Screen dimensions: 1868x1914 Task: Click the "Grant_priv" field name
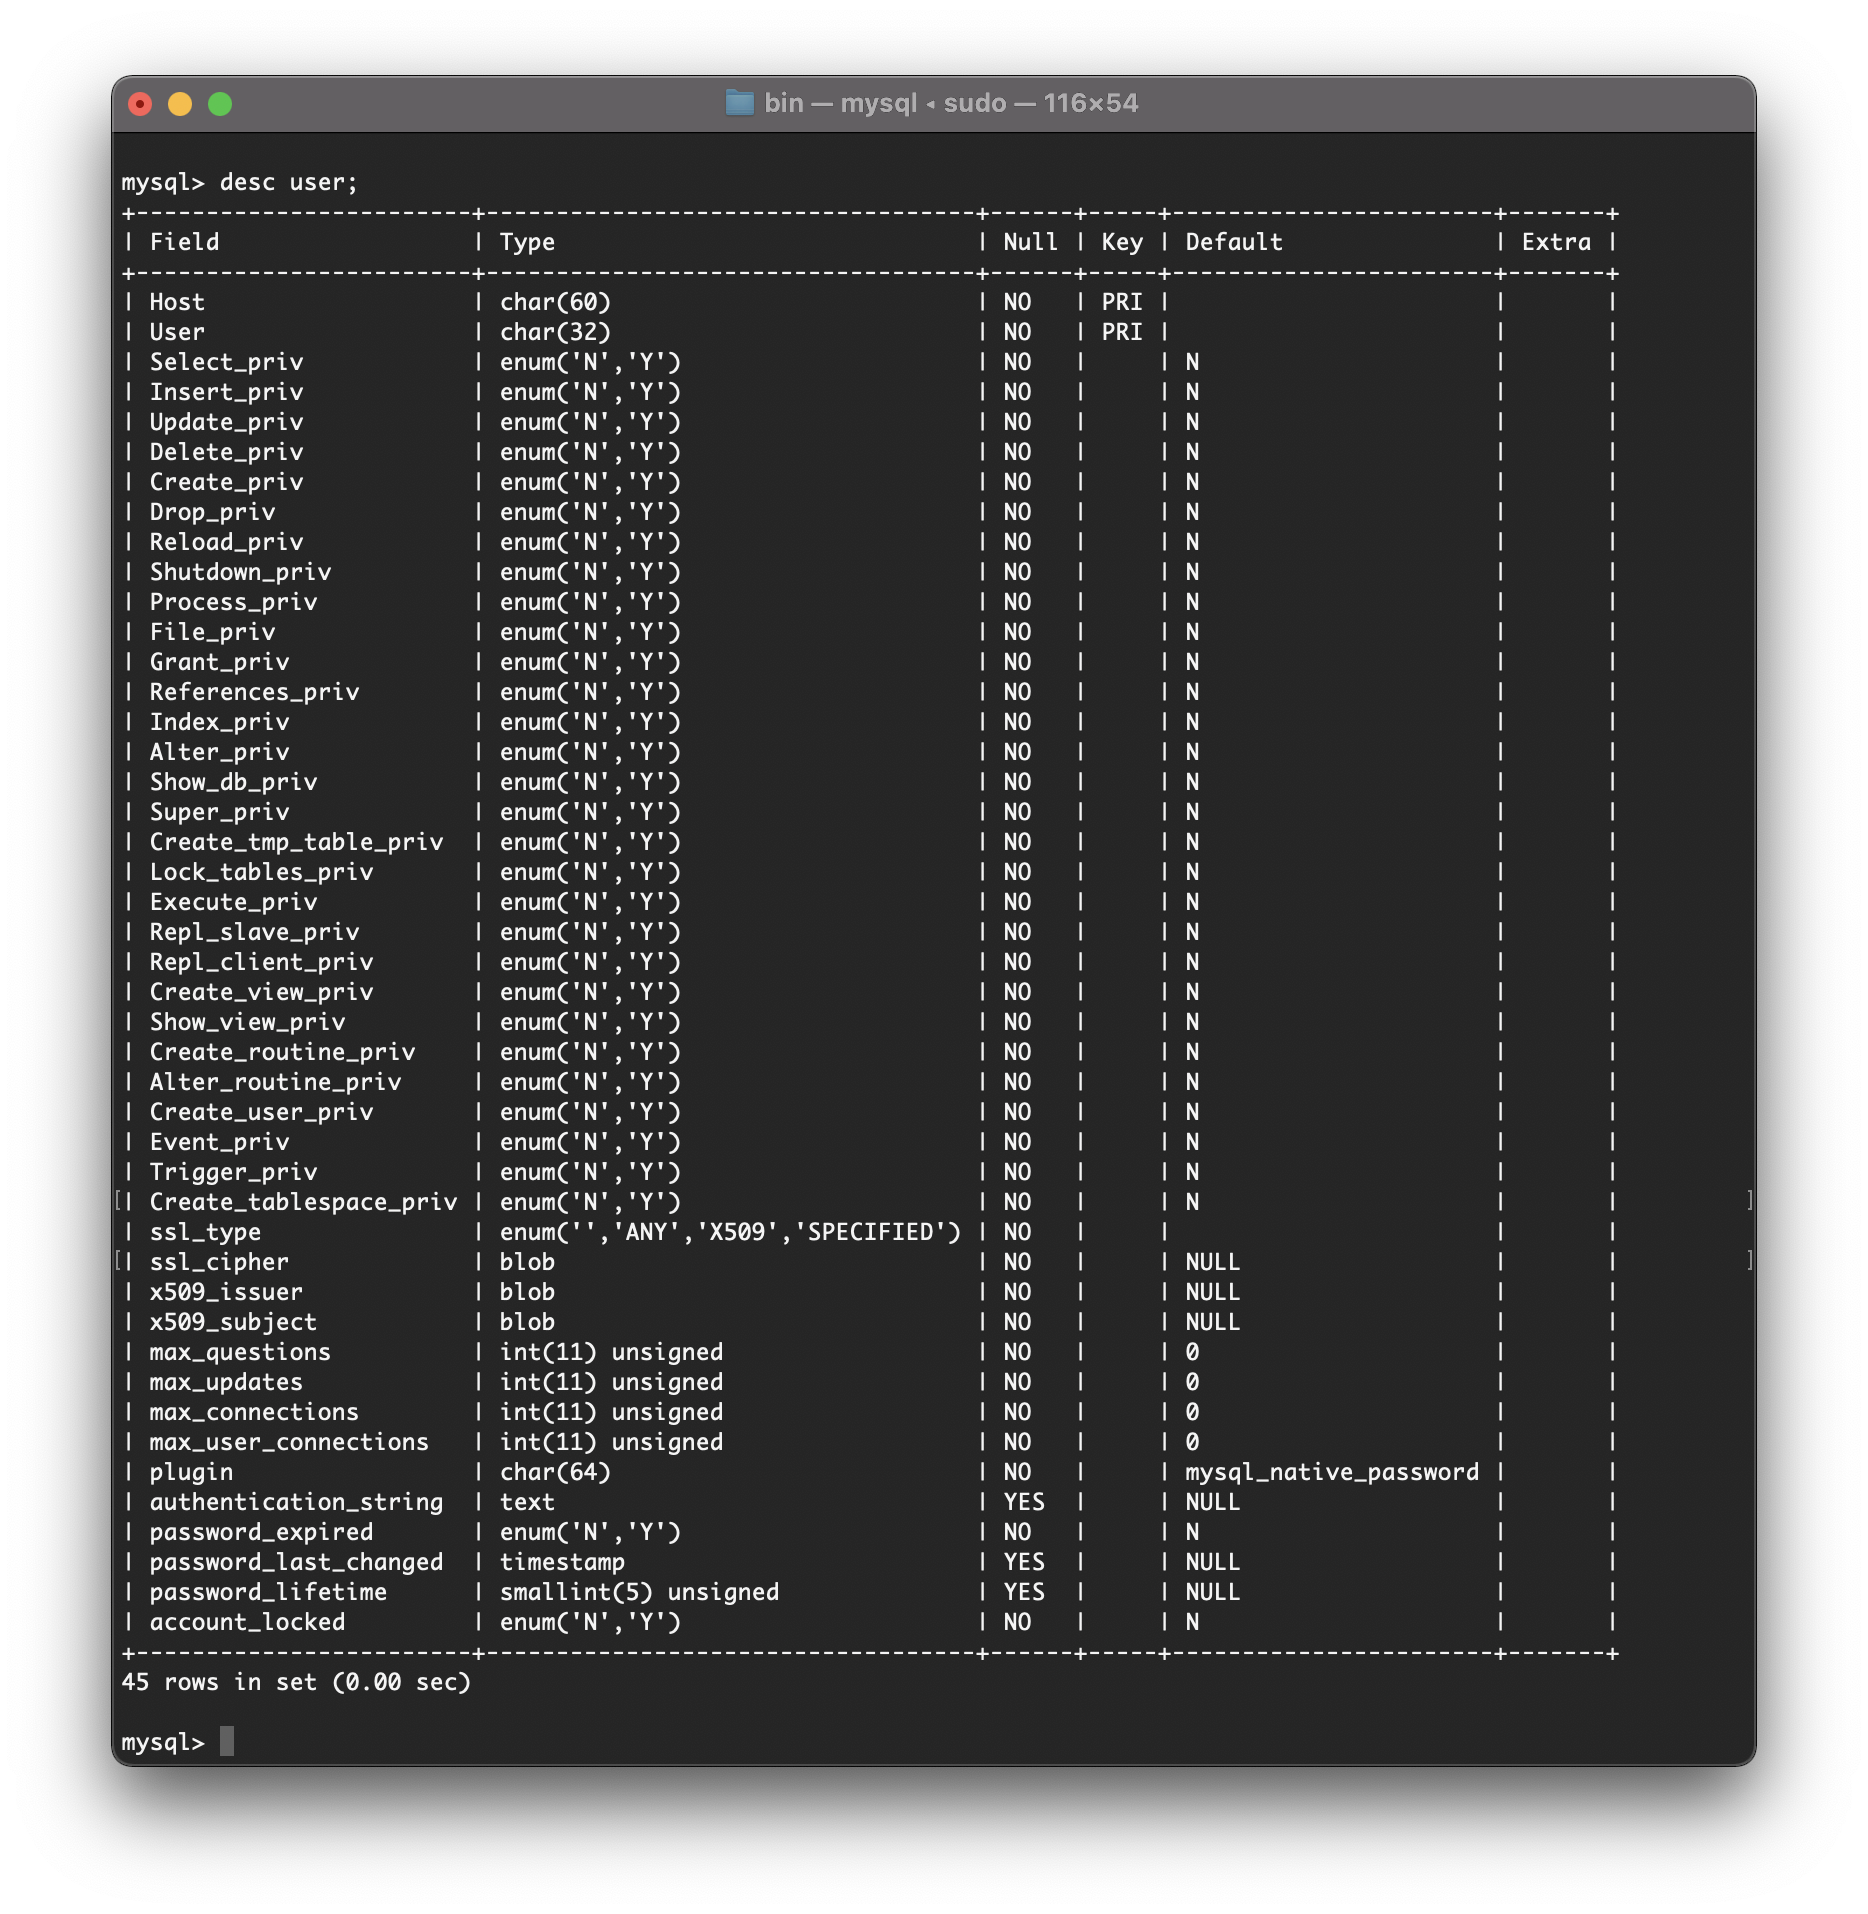220,662
